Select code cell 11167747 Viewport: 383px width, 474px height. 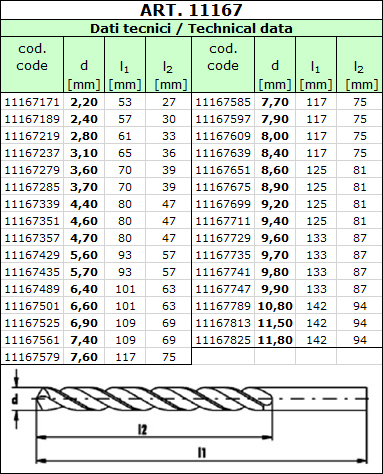pyautogui.click(x=223, y=289)
